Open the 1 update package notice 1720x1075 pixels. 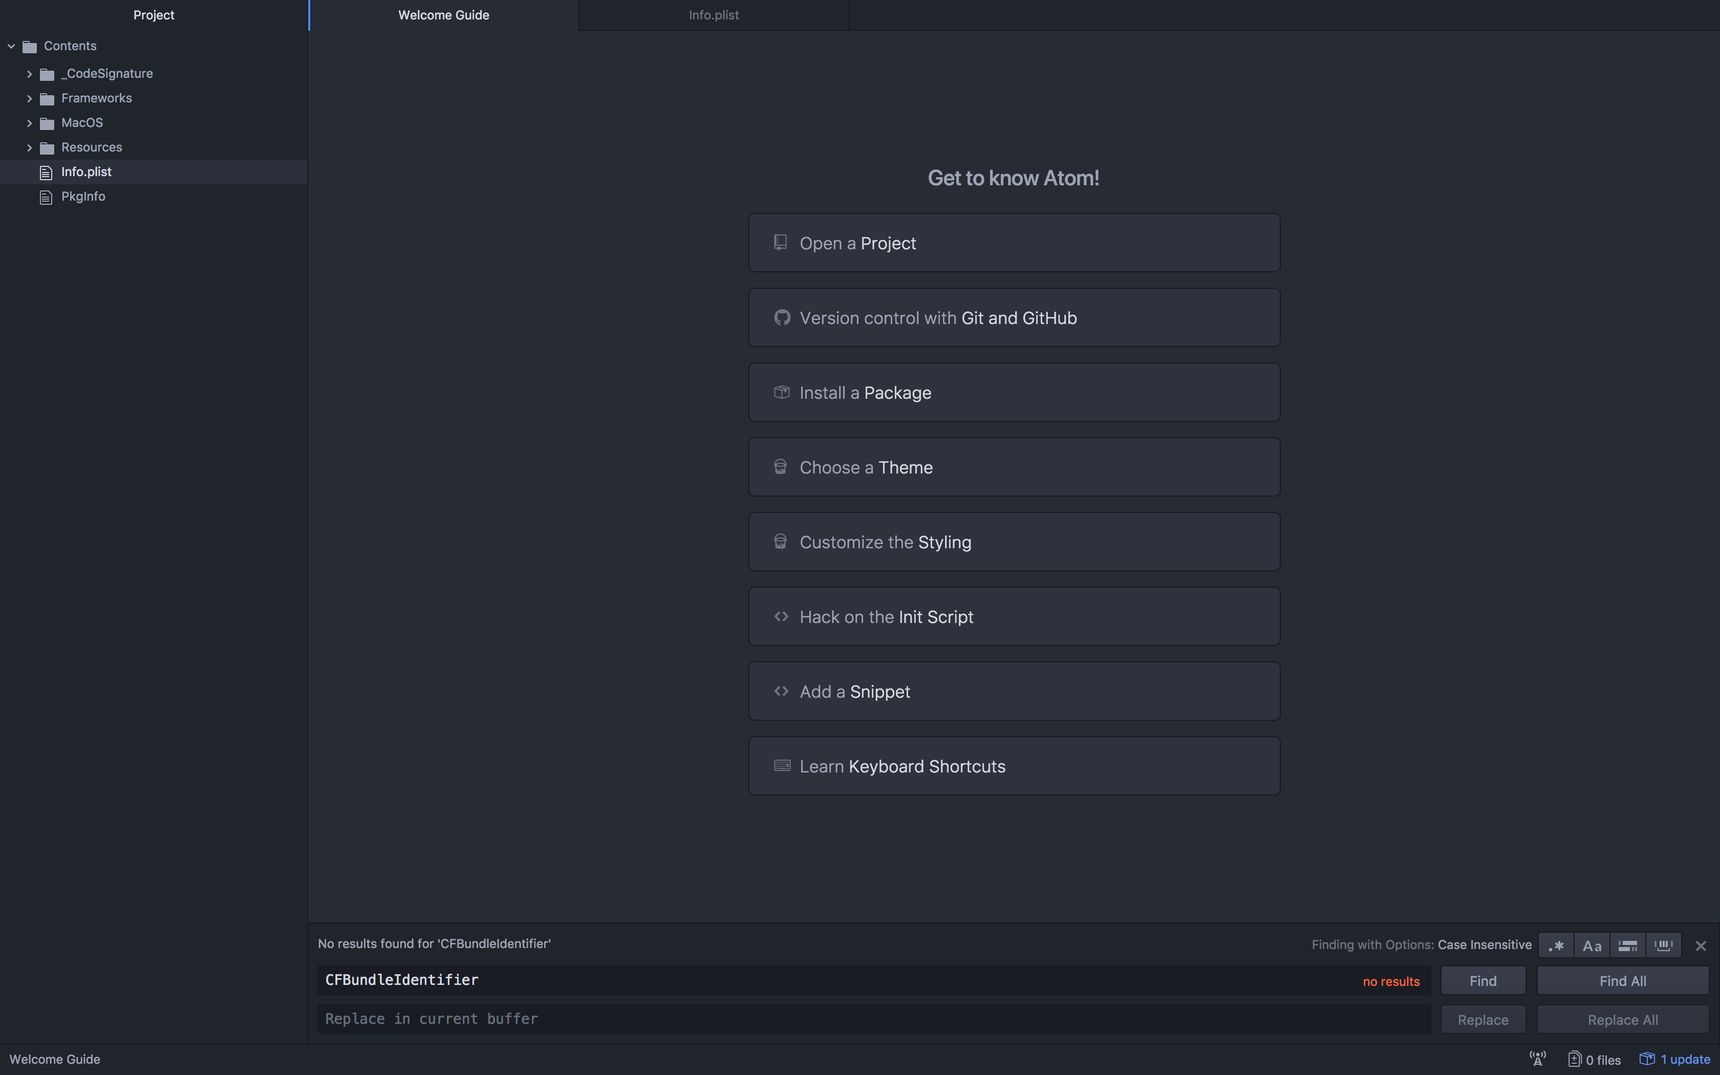tap(1675, 1060)
